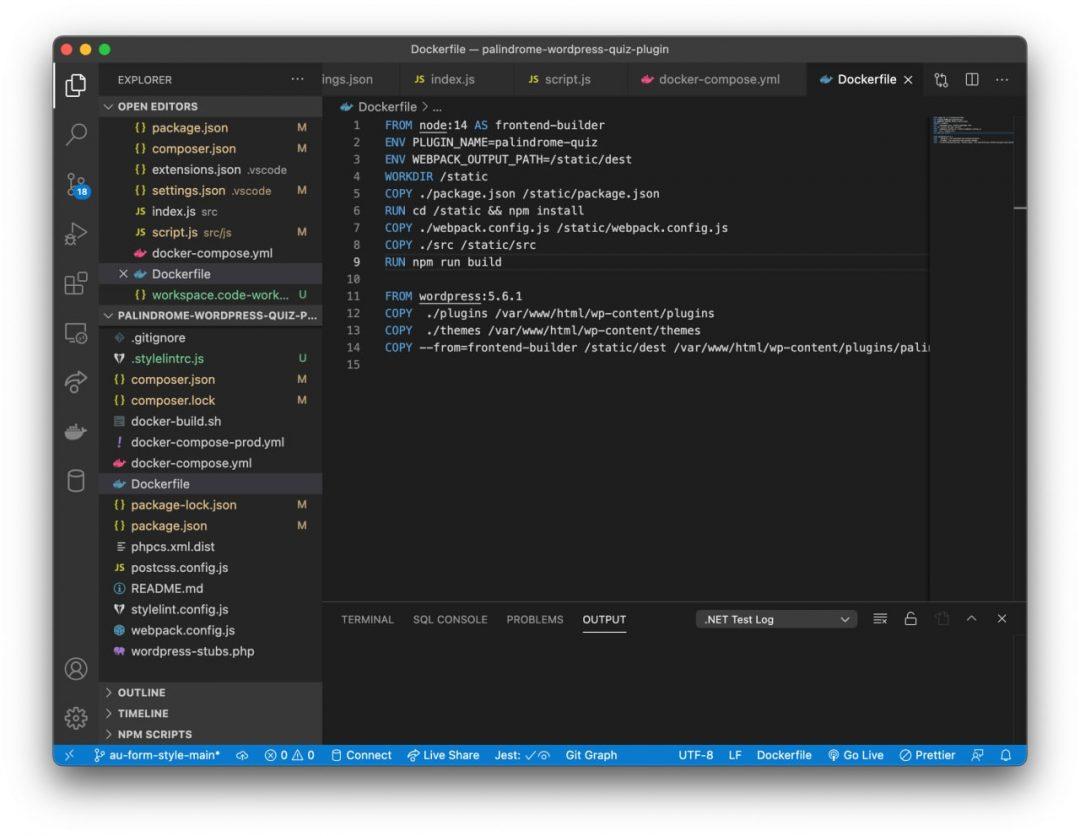Open the Remote Explorer view
Image resolution: width=1080 pixels, height=836 pixels.
[x=76, y=333]
